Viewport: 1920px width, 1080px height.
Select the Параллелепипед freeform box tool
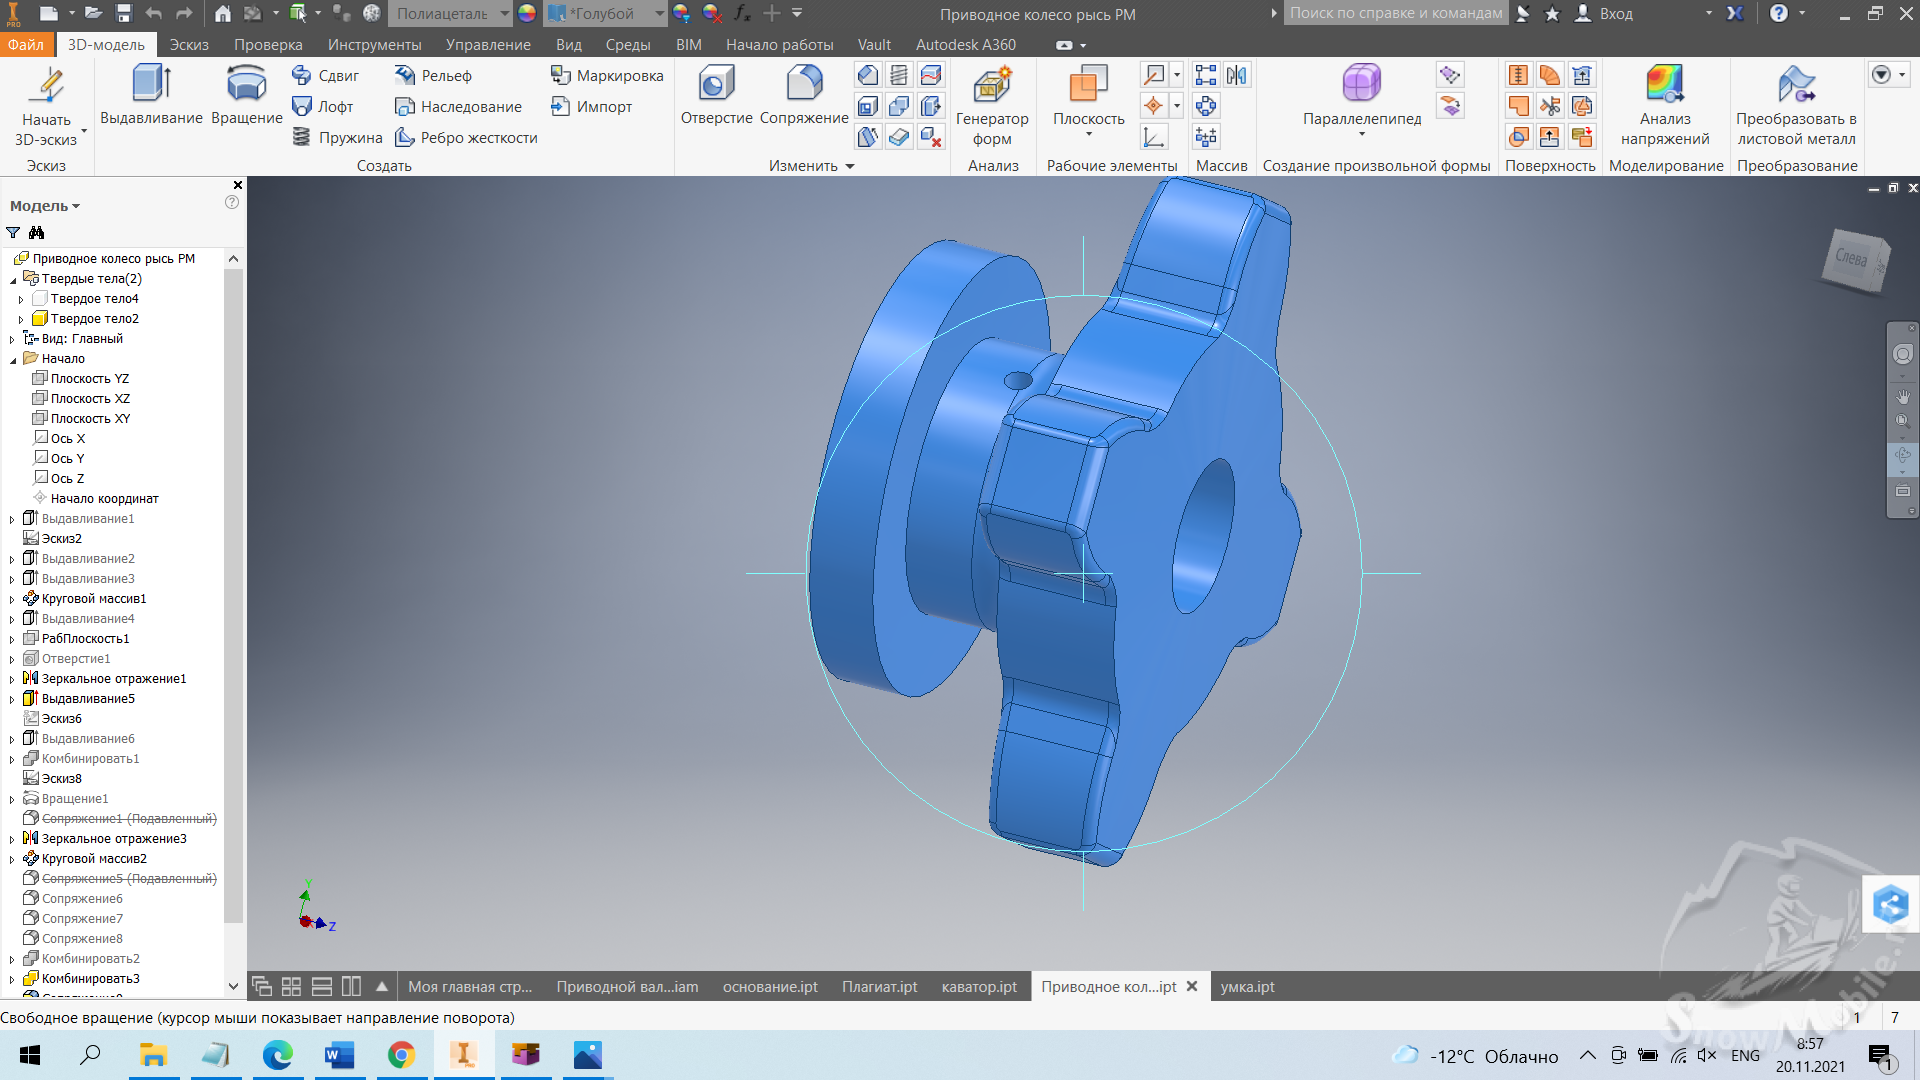point(1361,100)
